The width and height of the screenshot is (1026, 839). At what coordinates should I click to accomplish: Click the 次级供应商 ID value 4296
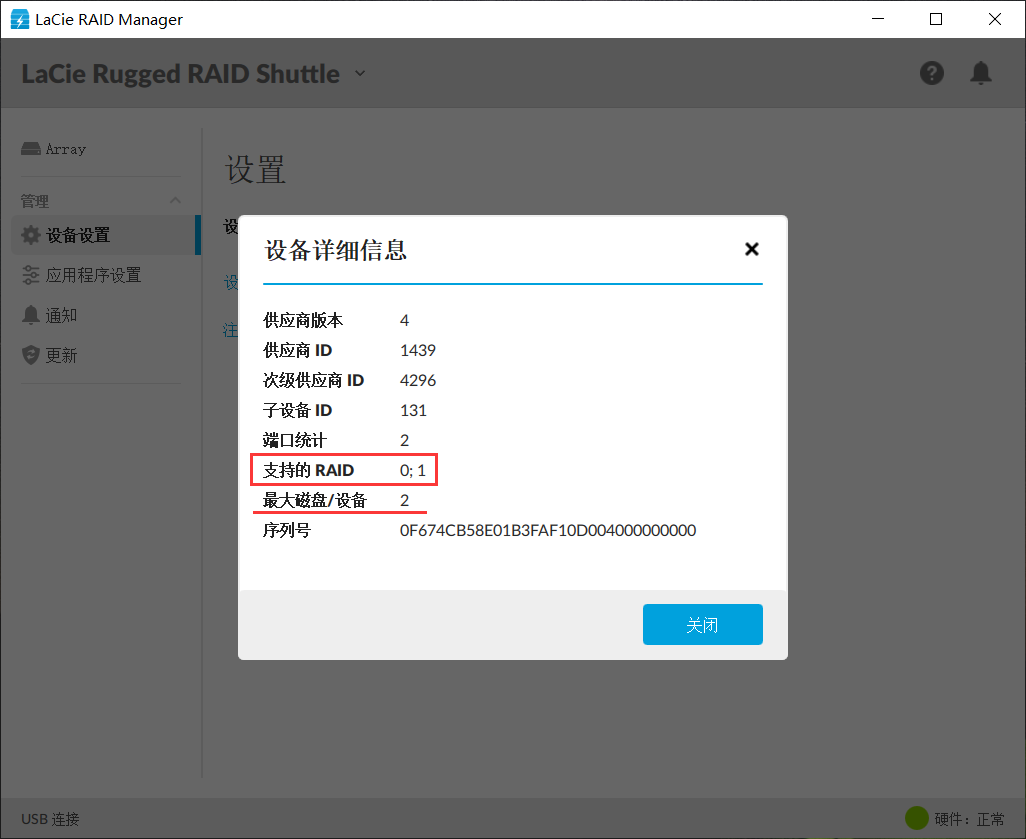click(417, 380)
